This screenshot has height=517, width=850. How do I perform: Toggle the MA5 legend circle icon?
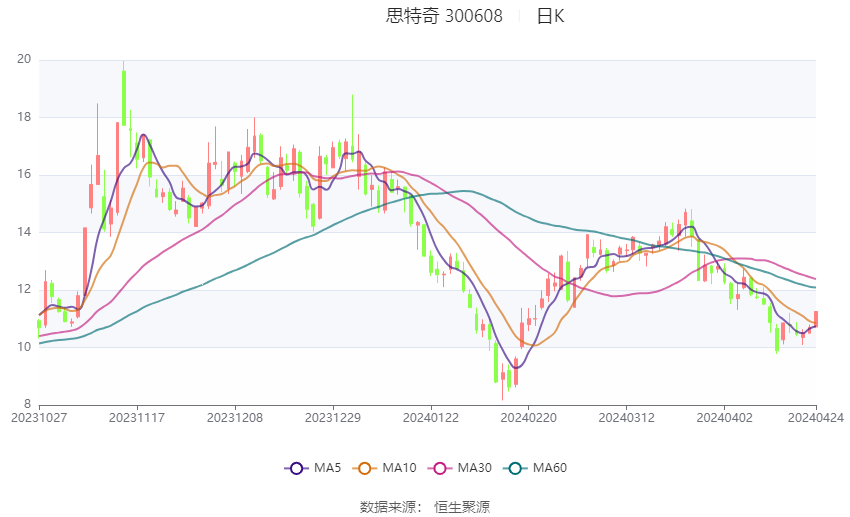296,468
